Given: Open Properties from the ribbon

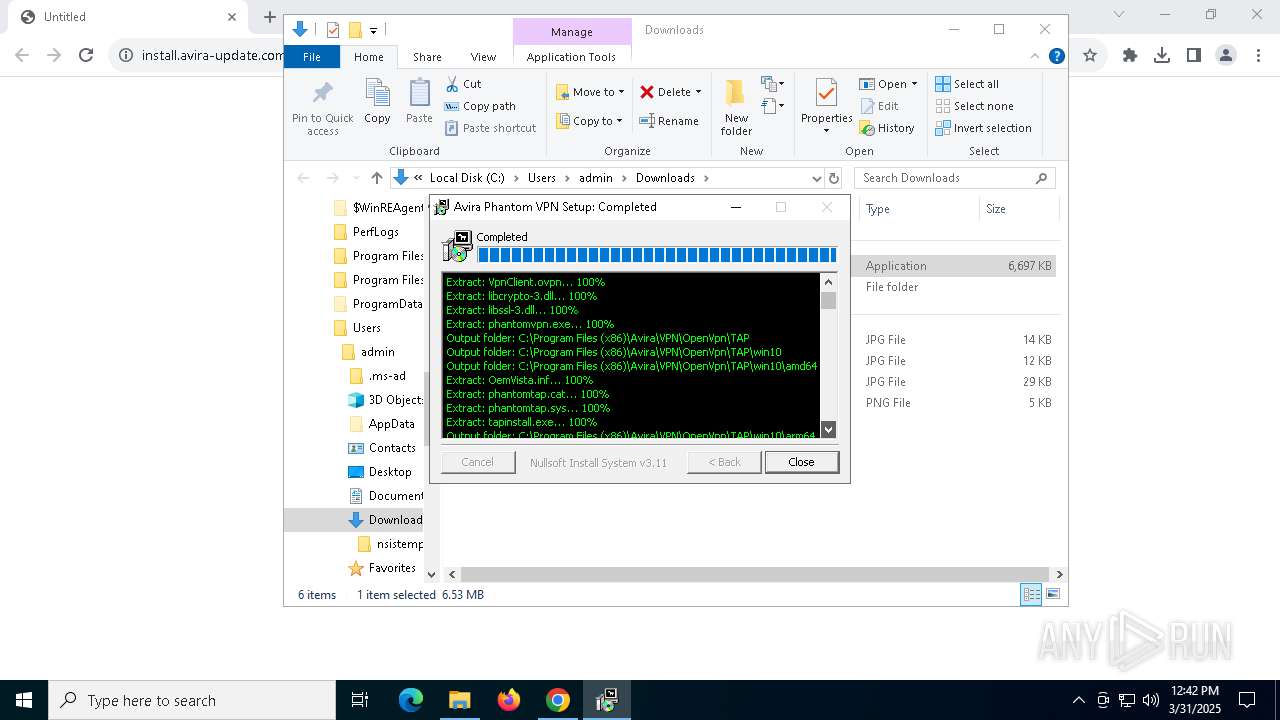Looking at the screenshot, I should click(826, 106).
